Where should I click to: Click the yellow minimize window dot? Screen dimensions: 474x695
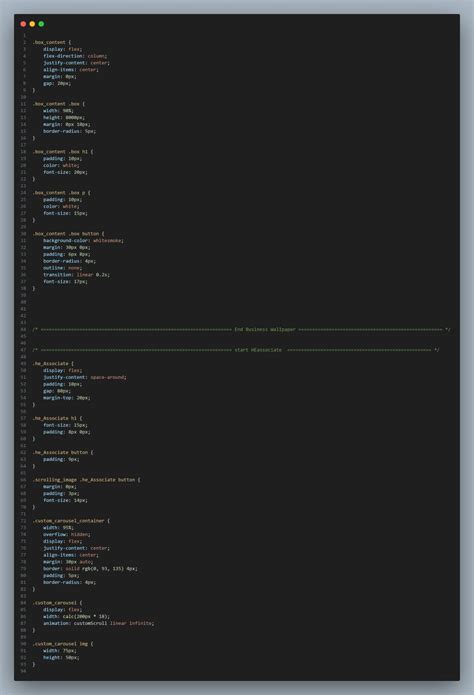click(32, 24)
